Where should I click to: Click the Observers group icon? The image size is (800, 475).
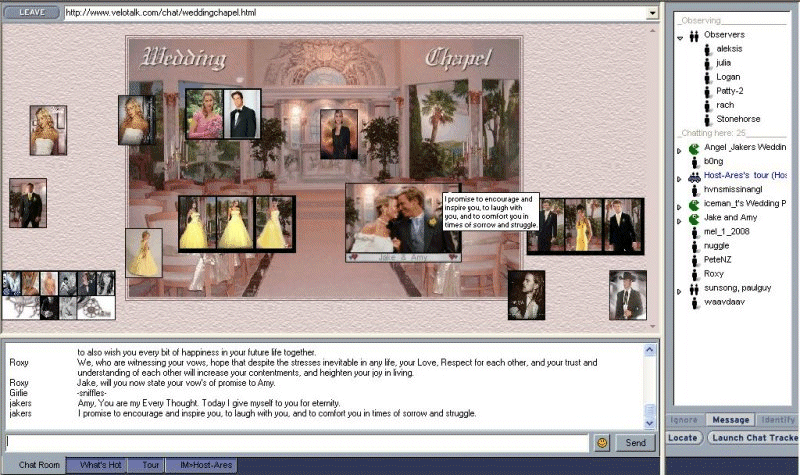pos(693,35)
